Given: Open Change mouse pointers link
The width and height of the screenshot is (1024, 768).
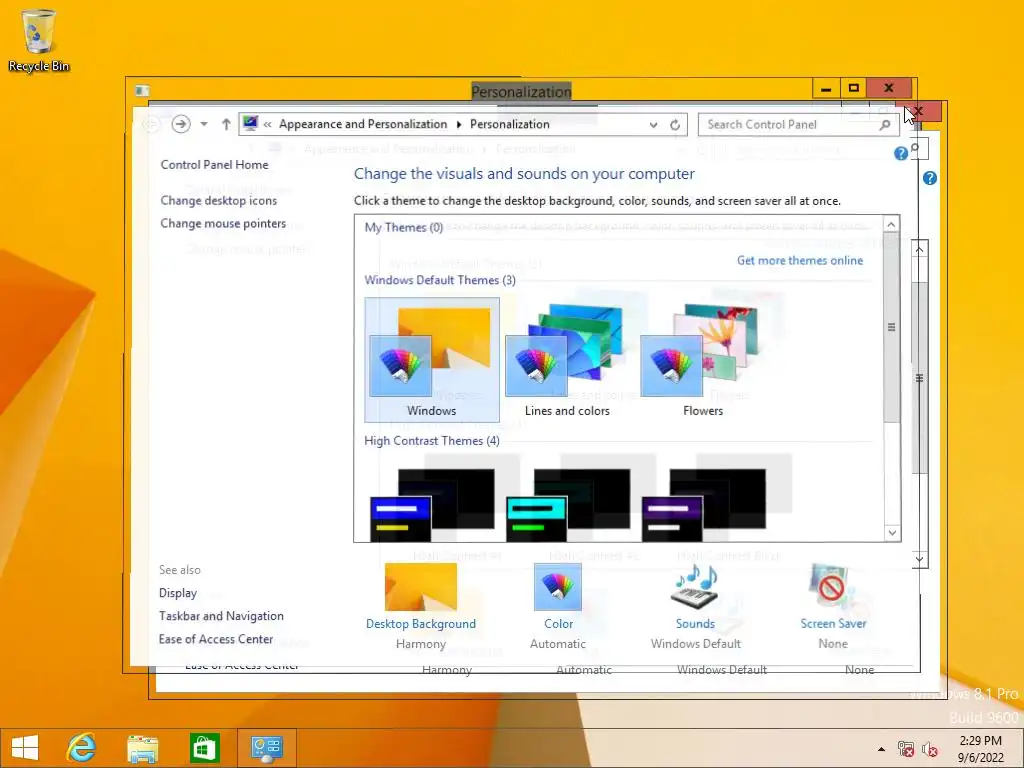Looking at the screenshot, I should [x=223, y=223].
